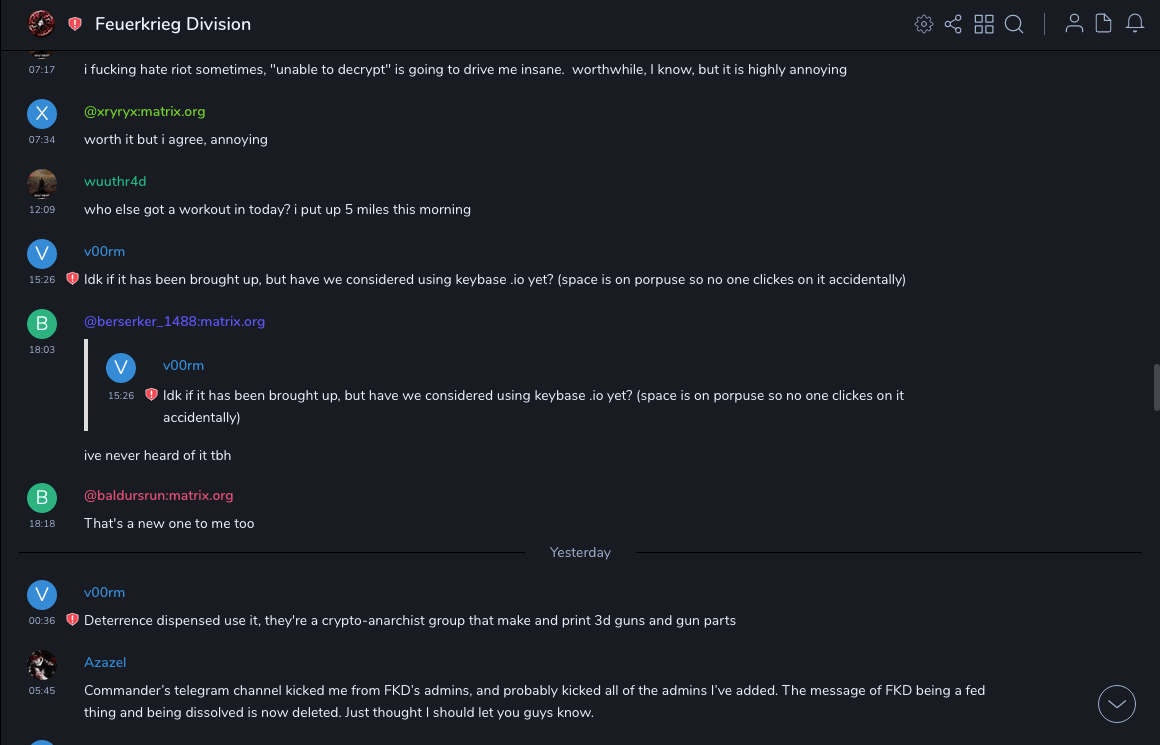1160x745 pixels.
Task: Jump to latest messages with down-chevron button
Action: point(1117,704)
